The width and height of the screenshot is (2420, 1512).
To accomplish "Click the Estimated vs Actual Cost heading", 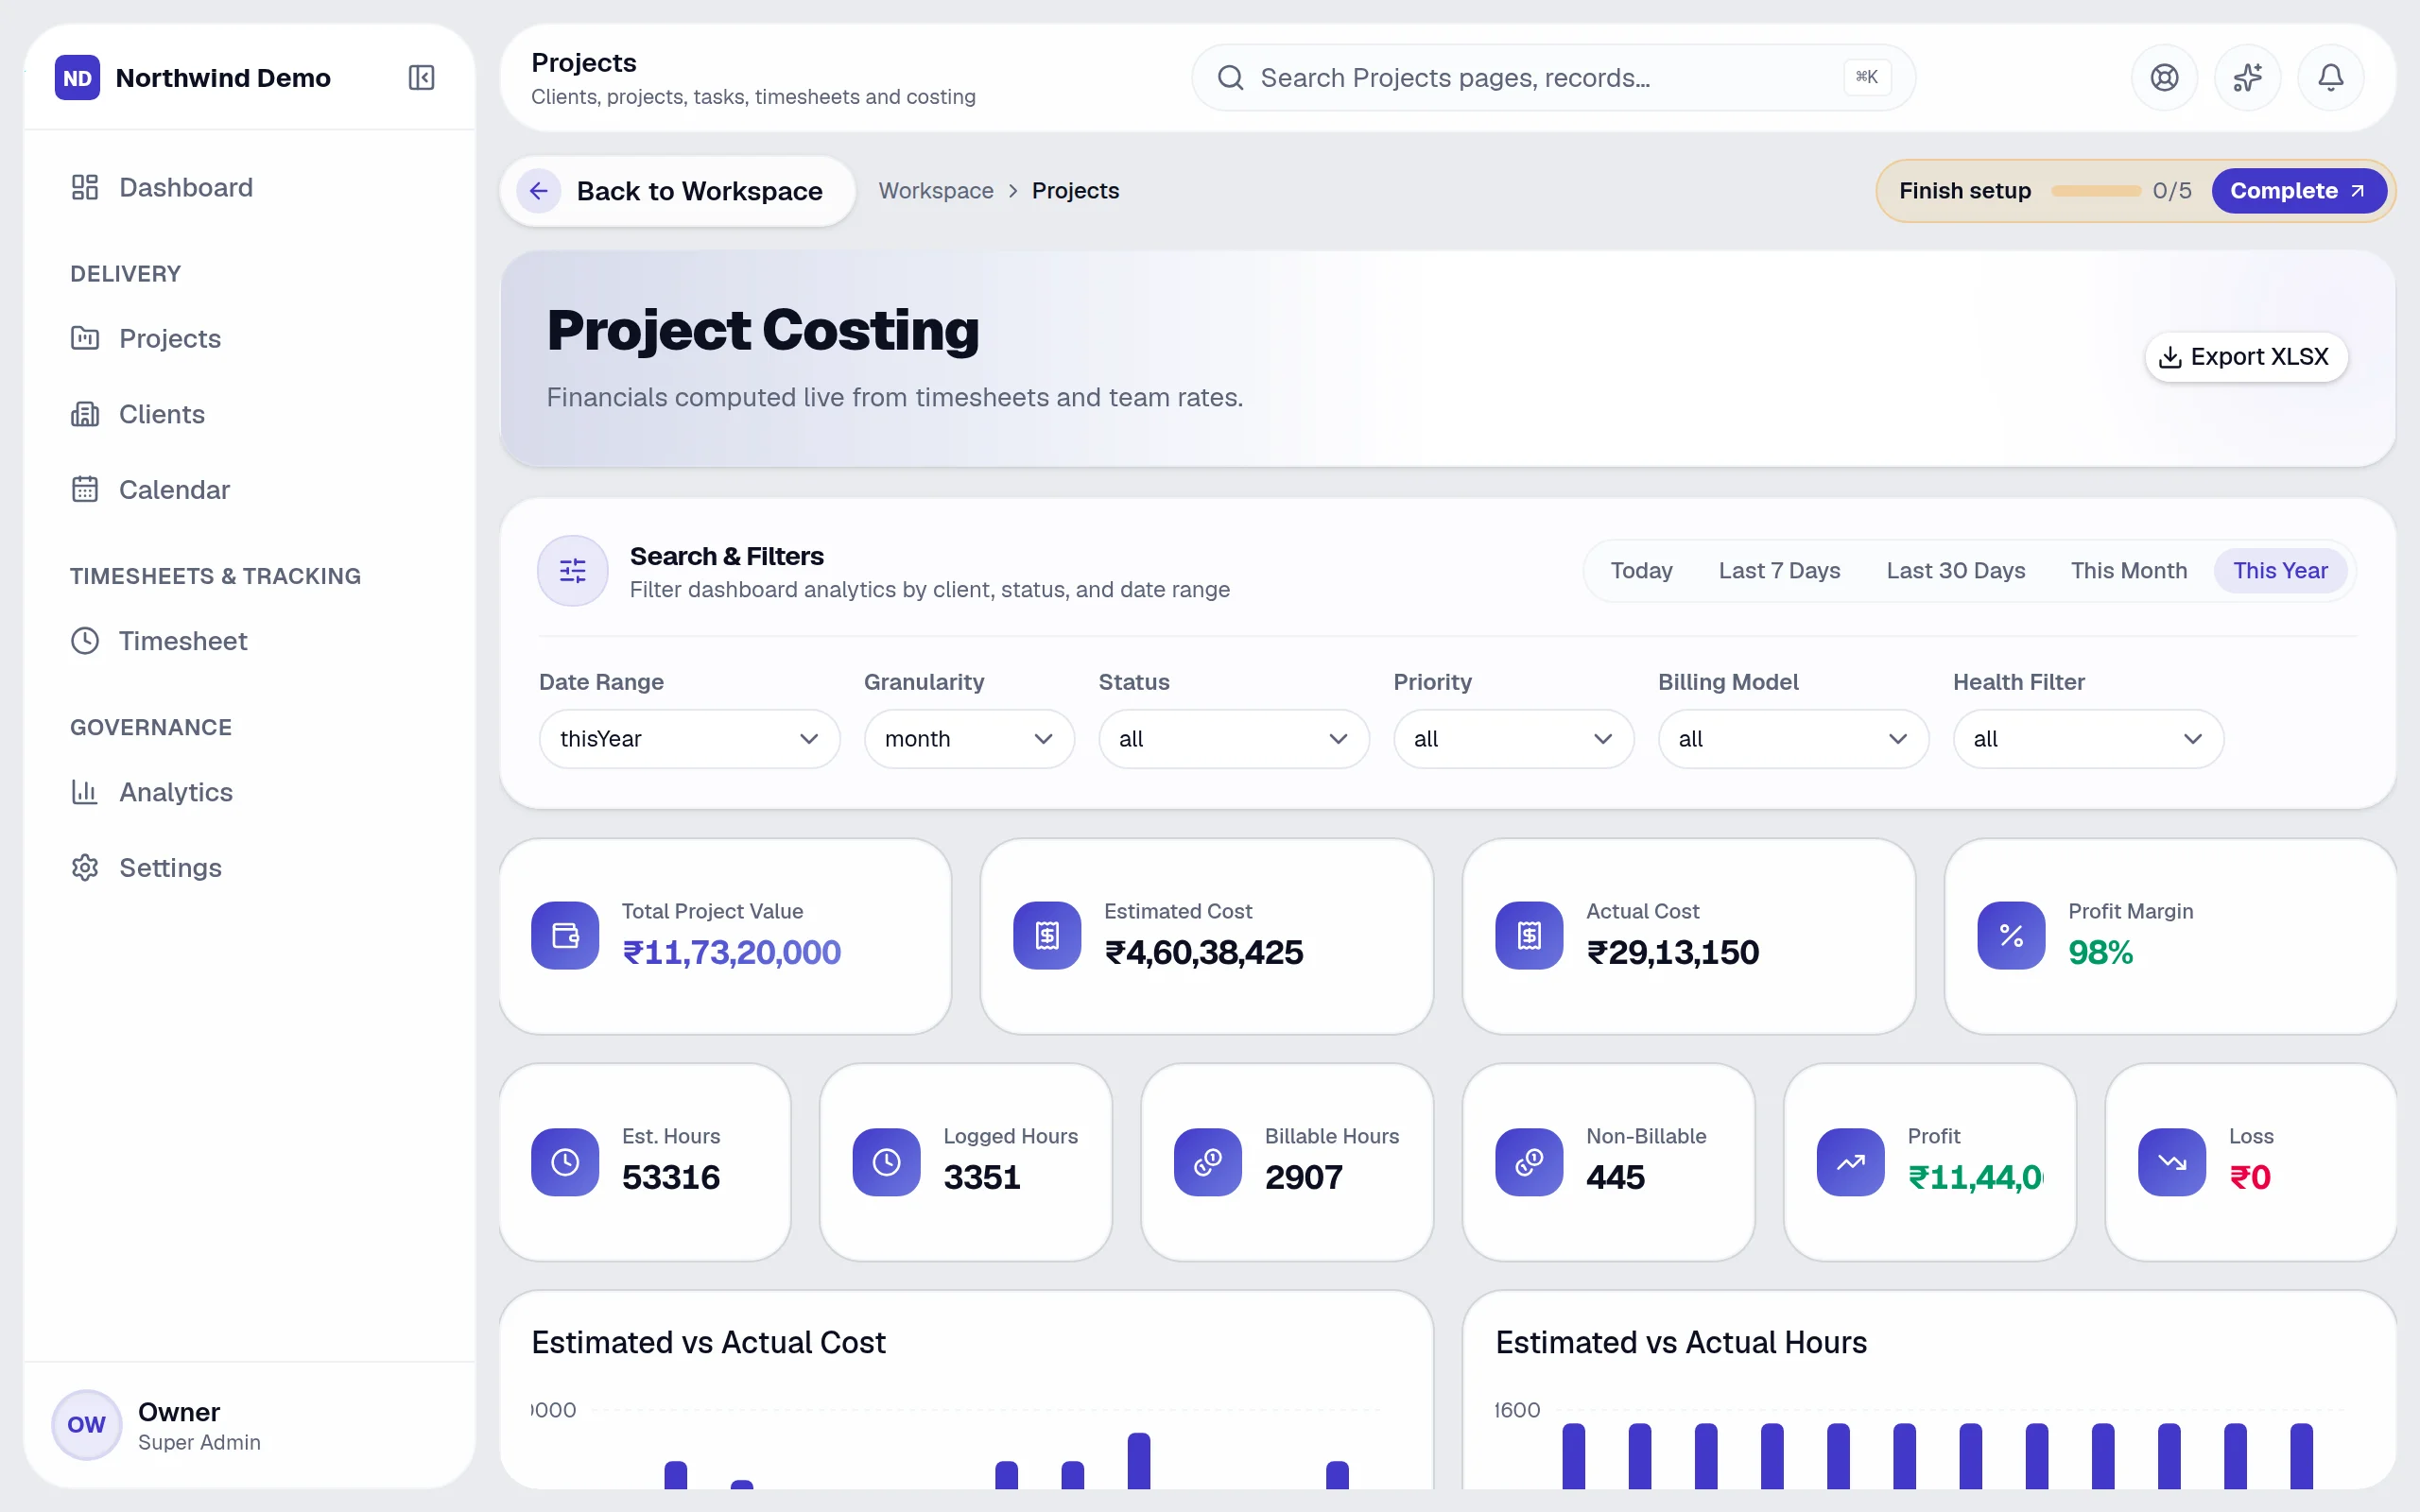I will click(708, 1342).
